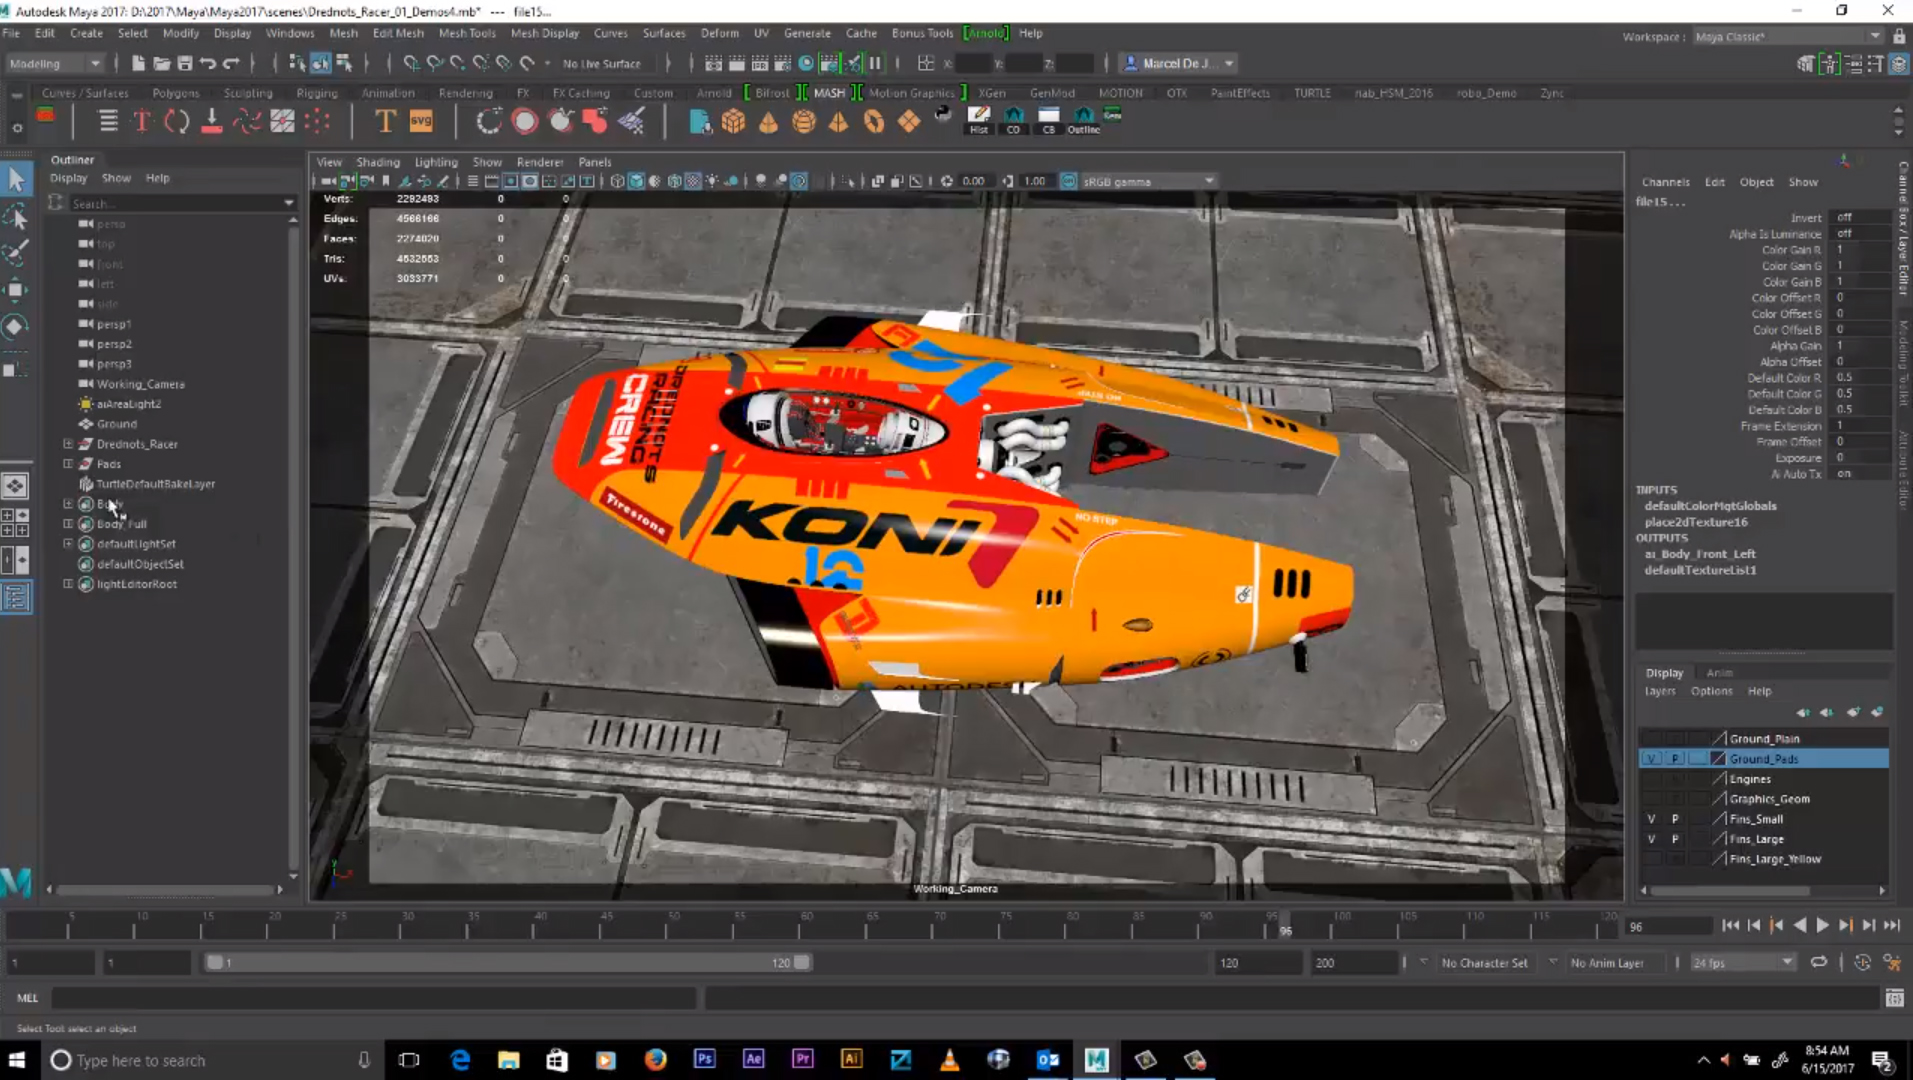The image size is (1913, 1080).
Task: Click the red Type T shelf icon
Action: coord(141,121)
